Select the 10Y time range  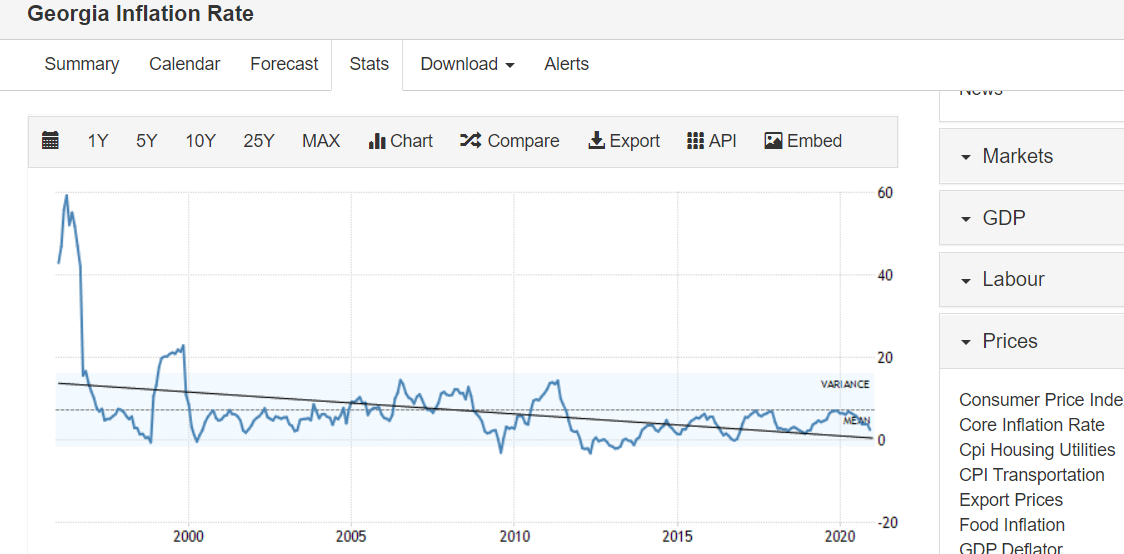point(200,141)
